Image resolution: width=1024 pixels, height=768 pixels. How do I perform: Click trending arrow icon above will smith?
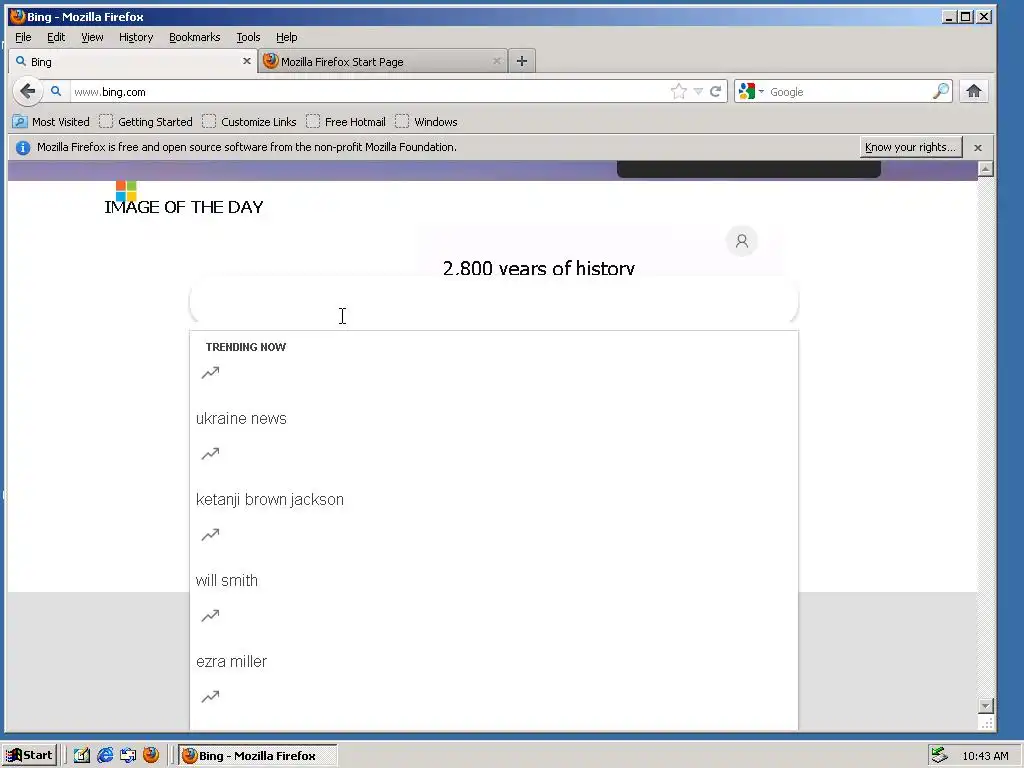pyautogui.click(x=210, y=535)
